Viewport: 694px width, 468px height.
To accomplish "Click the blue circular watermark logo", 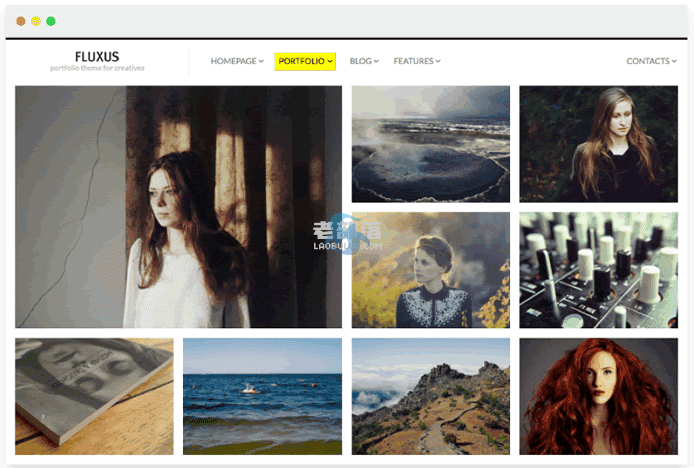I will [x=347, y=233].
